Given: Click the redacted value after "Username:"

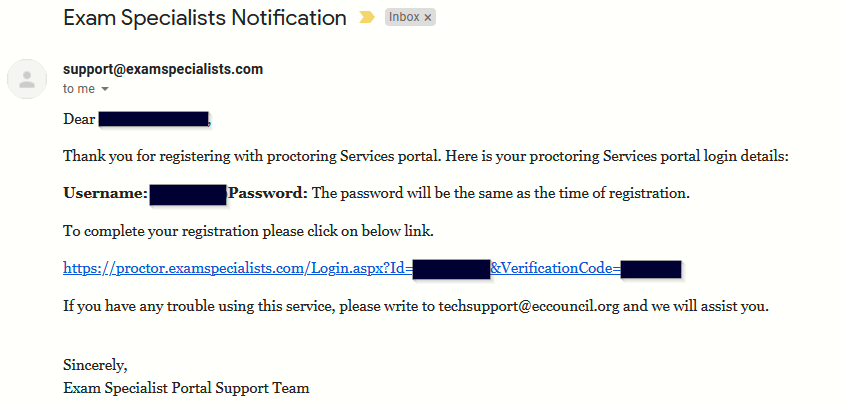Looking at the screenshot, I should click(x=188, y=194).
